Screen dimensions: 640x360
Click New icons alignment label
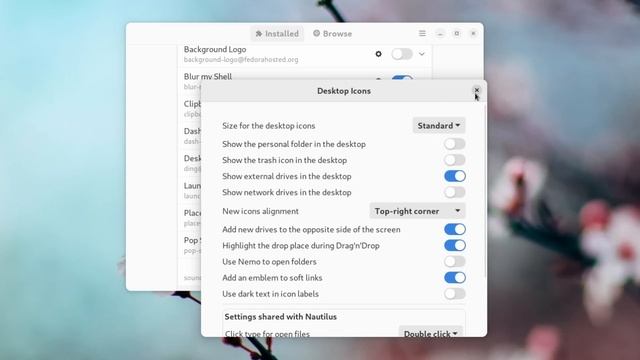click(260, 211)
